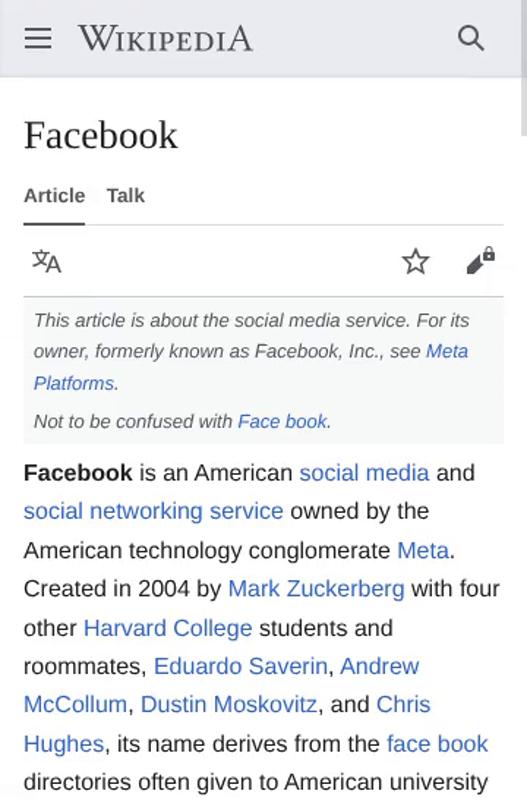Open the Dustin Moskovitz link

click(229, 705)
